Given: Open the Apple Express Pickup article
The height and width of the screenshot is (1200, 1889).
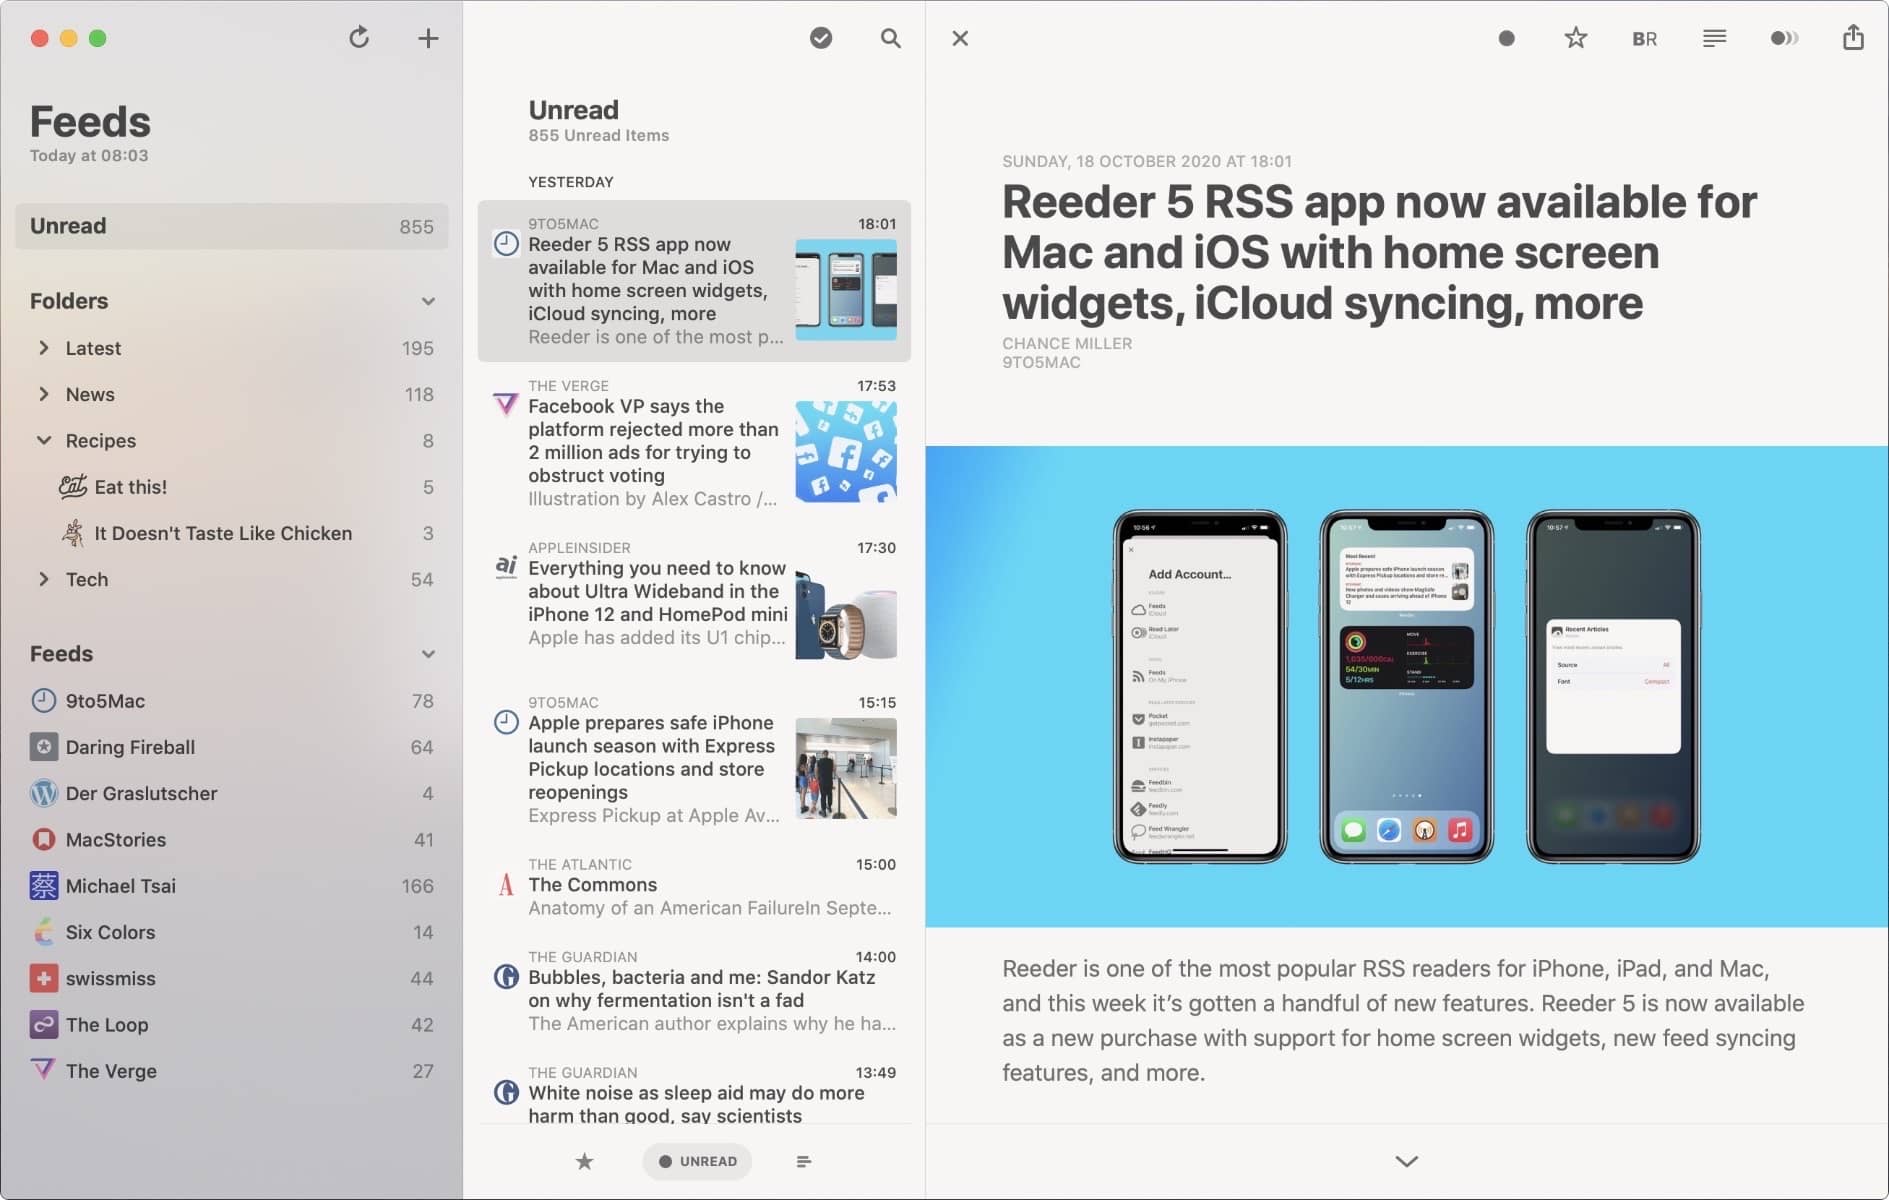Looking at the screenshot, I should click(694, 759).
